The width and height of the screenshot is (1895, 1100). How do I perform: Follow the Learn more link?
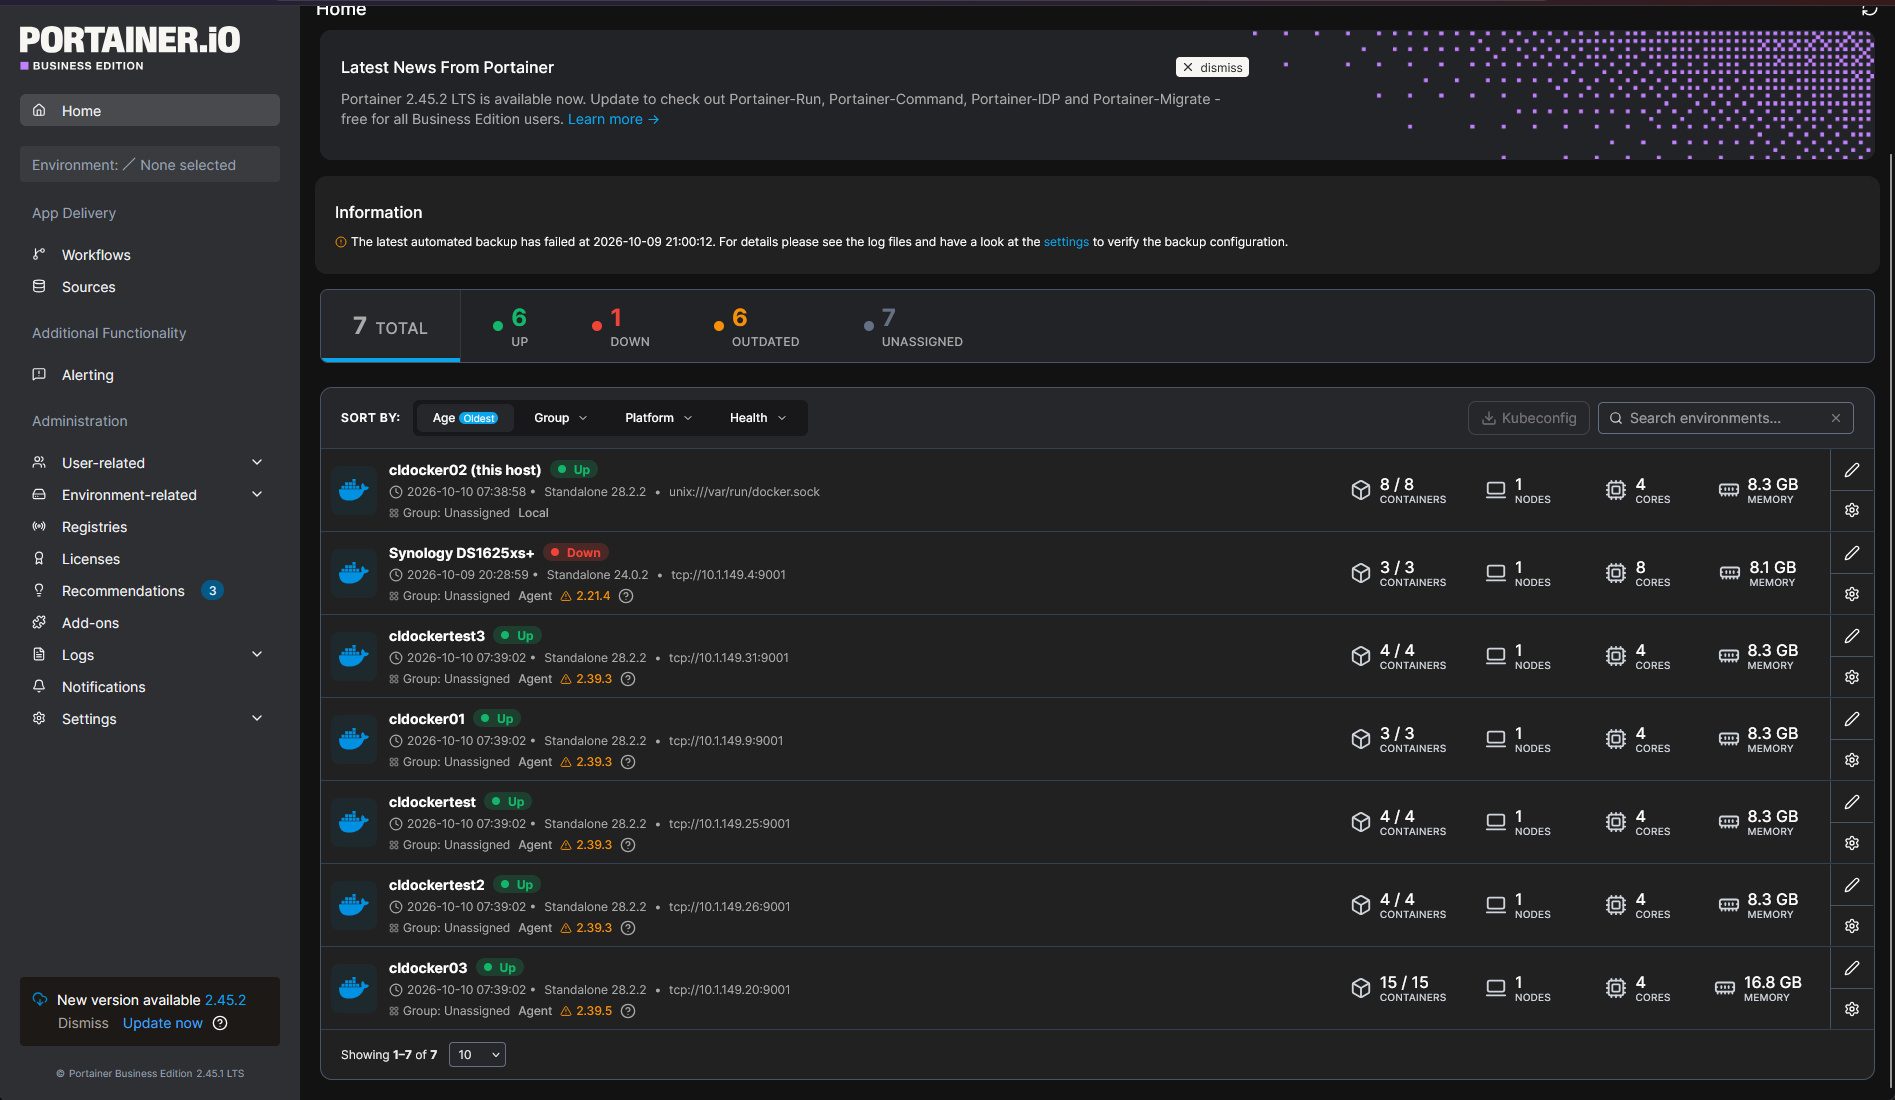pyautogui.click(x=613, y=119)
